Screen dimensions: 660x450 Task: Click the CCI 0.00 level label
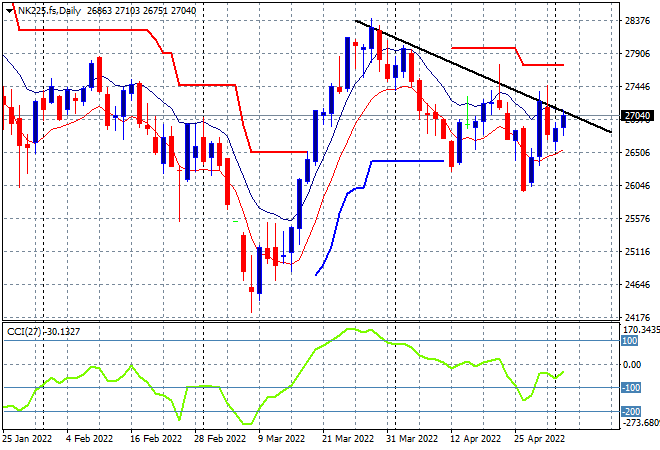click(632, 365)
